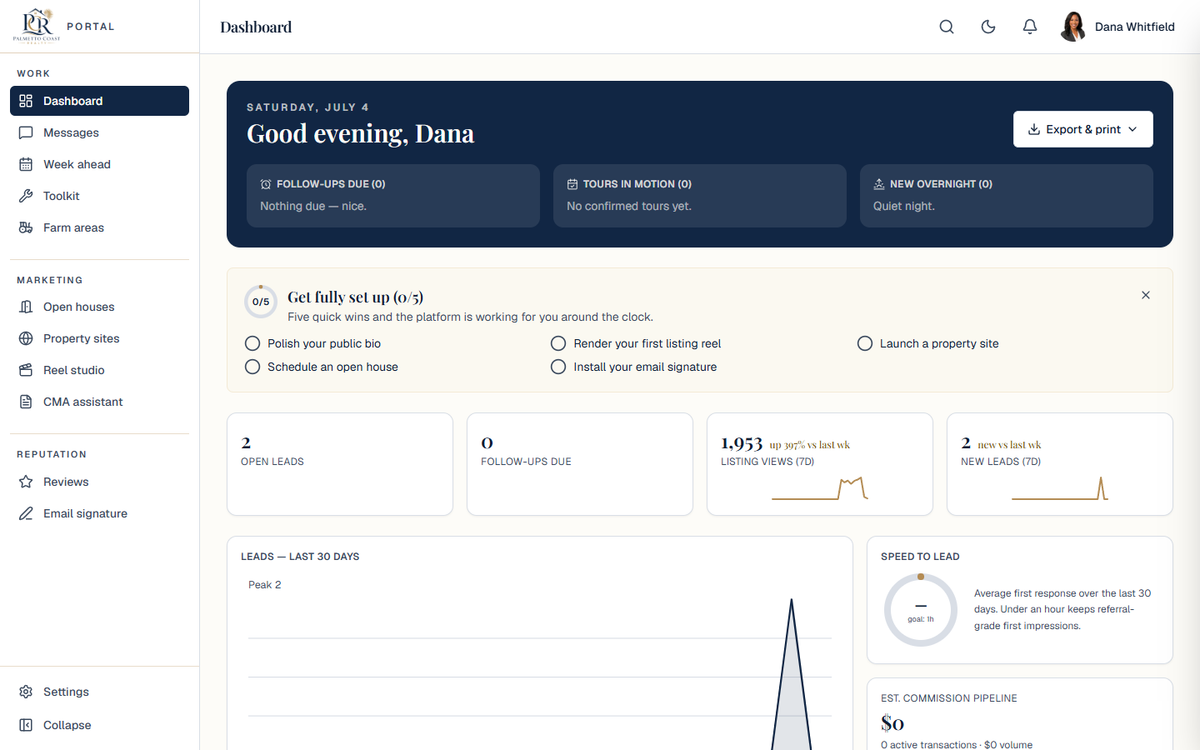The width and height of the screenshot is (1200, 750).
Task: Click the 0/5 setup progress ring
Action: point(261,301)
